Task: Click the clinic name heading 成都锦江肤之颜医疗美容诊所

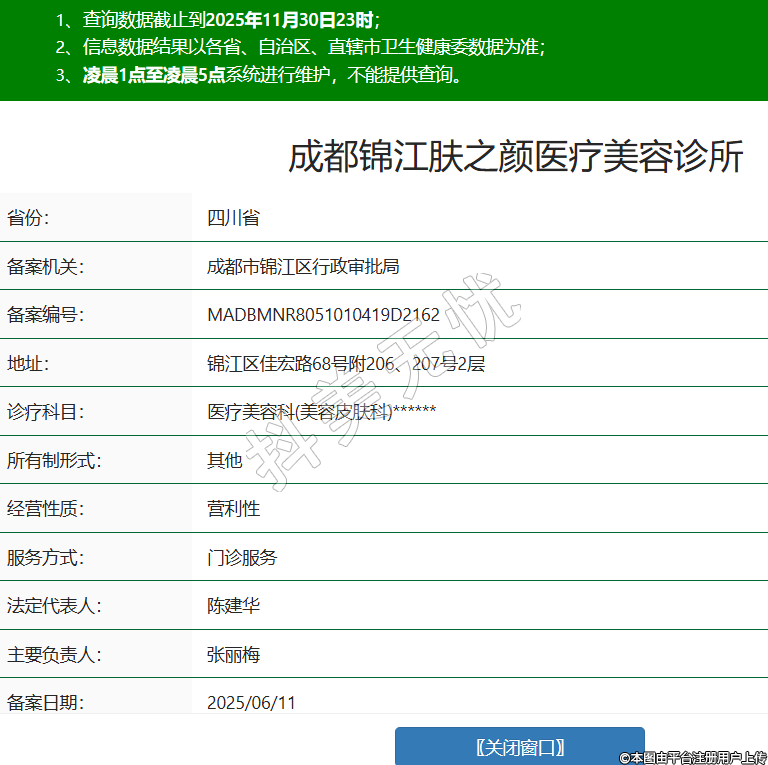Action: (515, 158)
